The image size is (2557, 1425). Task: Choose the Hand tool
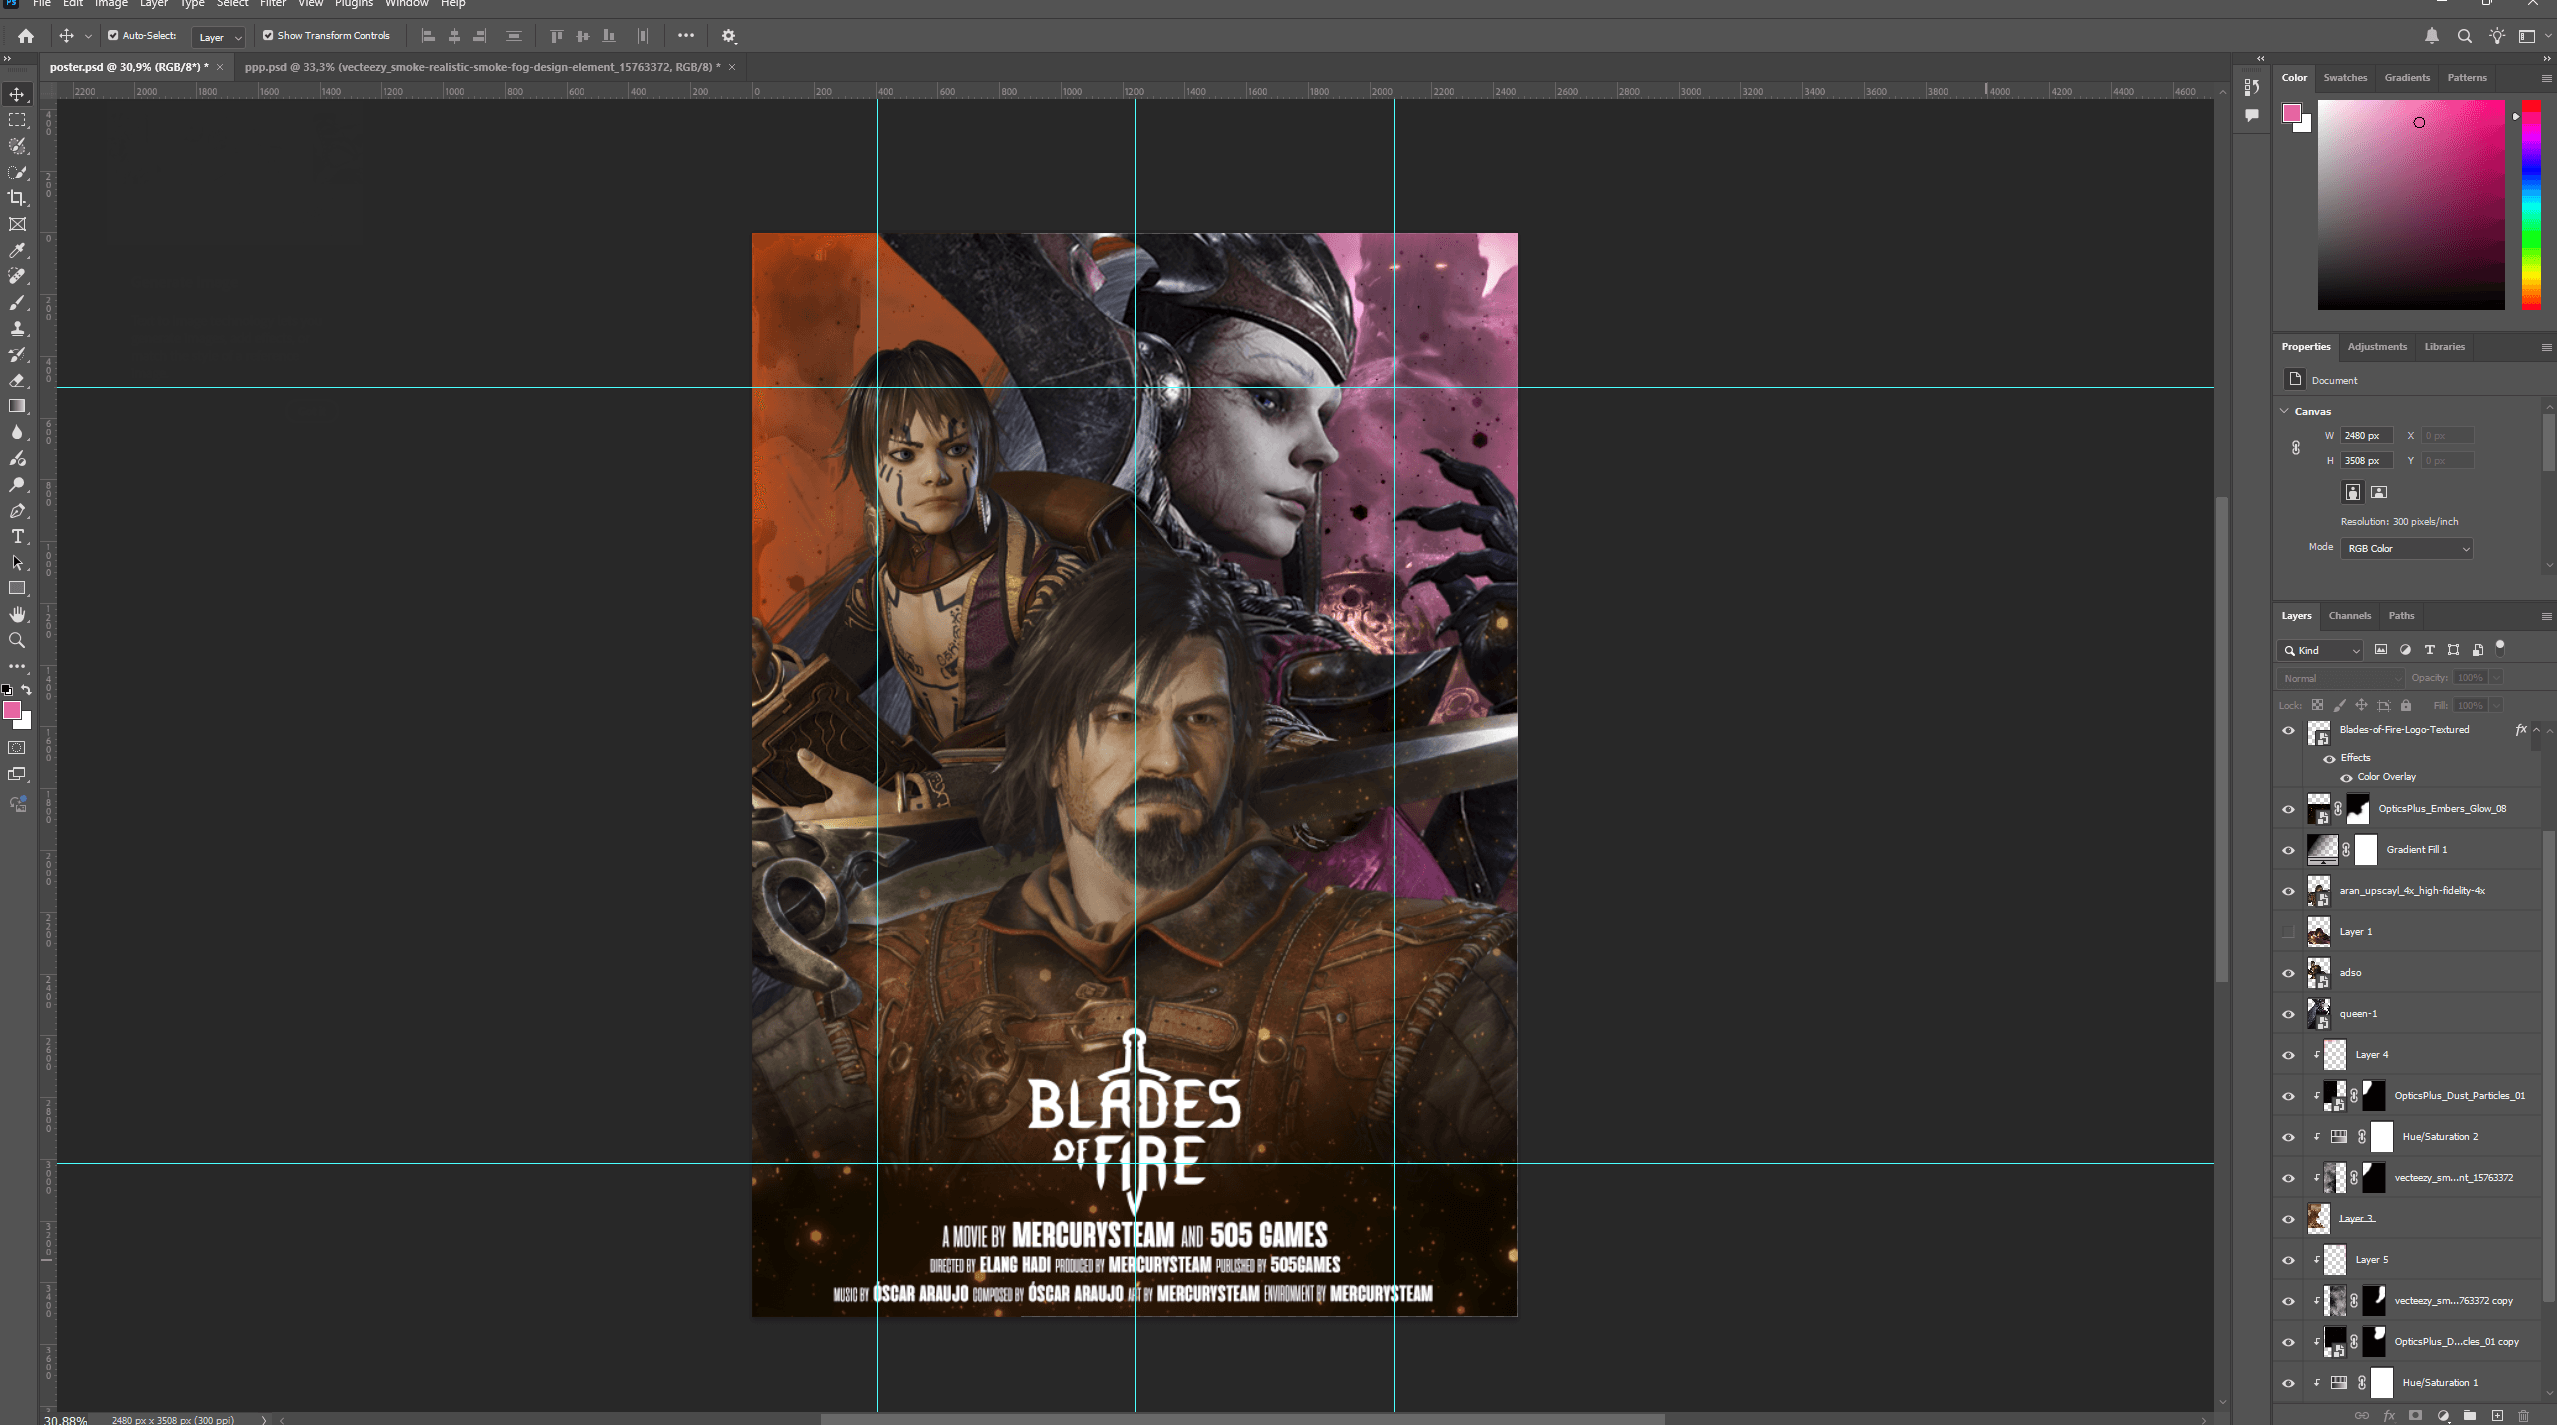coord(17,615)
